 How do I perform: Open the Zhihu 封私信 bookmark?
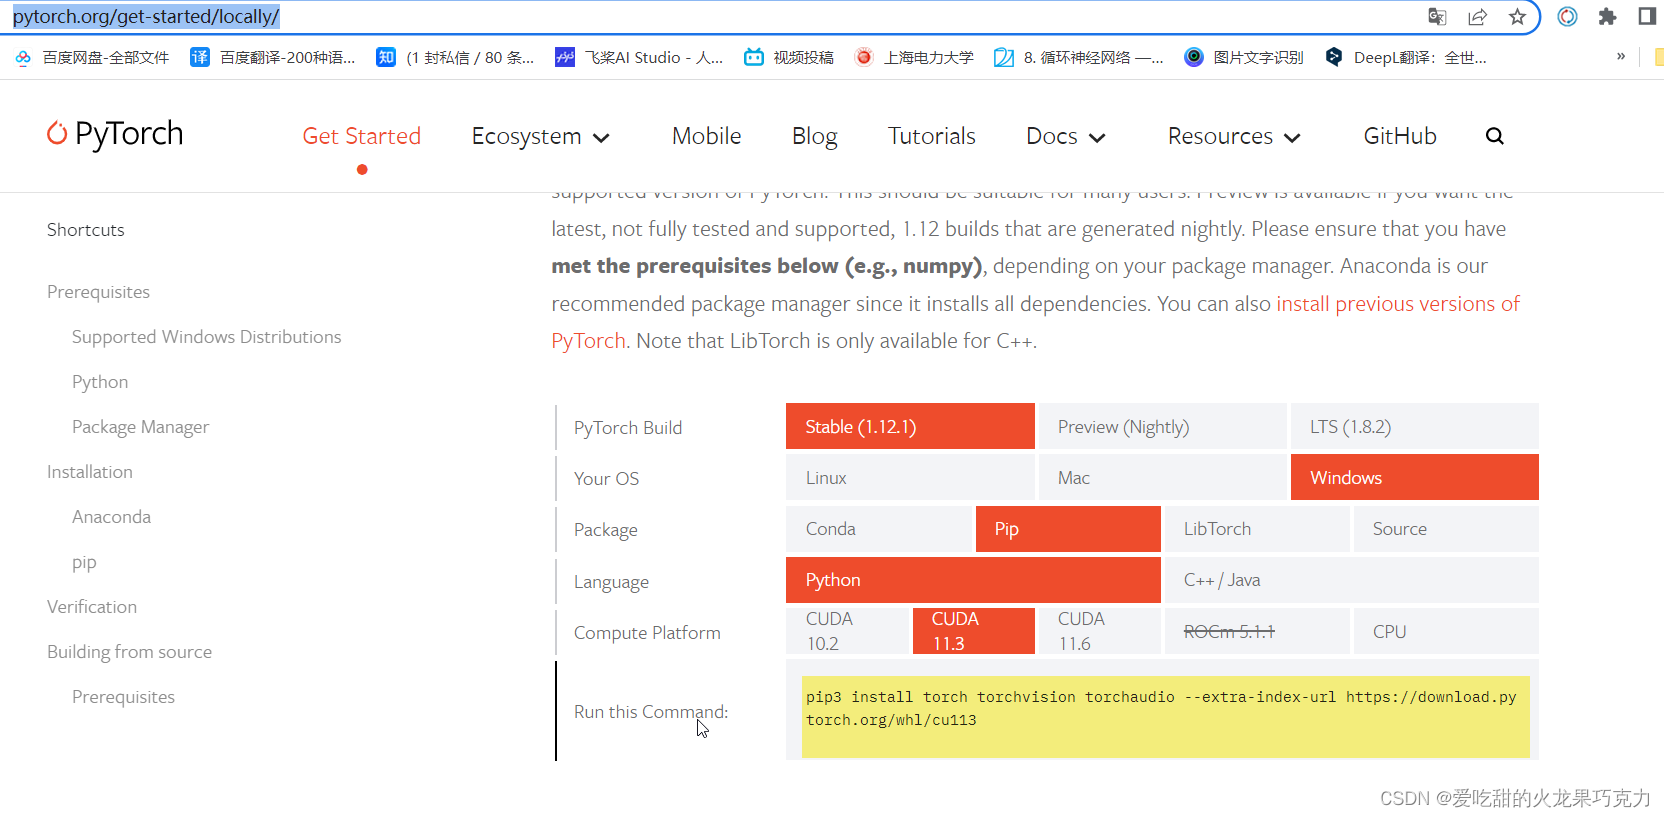(x=455, y=57)
